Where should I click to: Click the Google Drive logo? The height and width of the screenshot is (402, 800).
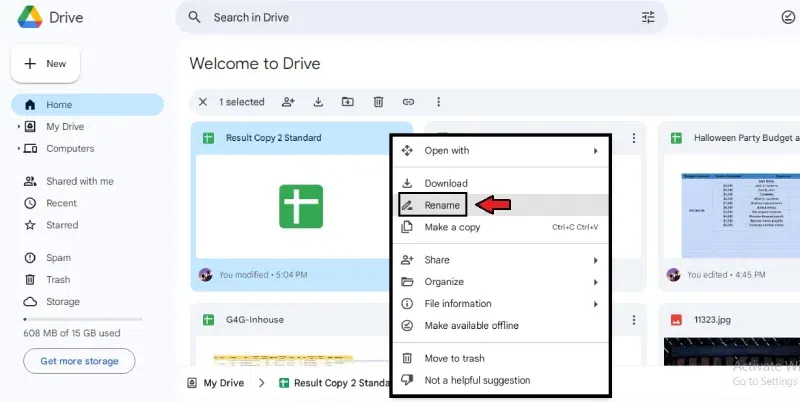(x=30, y=17)
